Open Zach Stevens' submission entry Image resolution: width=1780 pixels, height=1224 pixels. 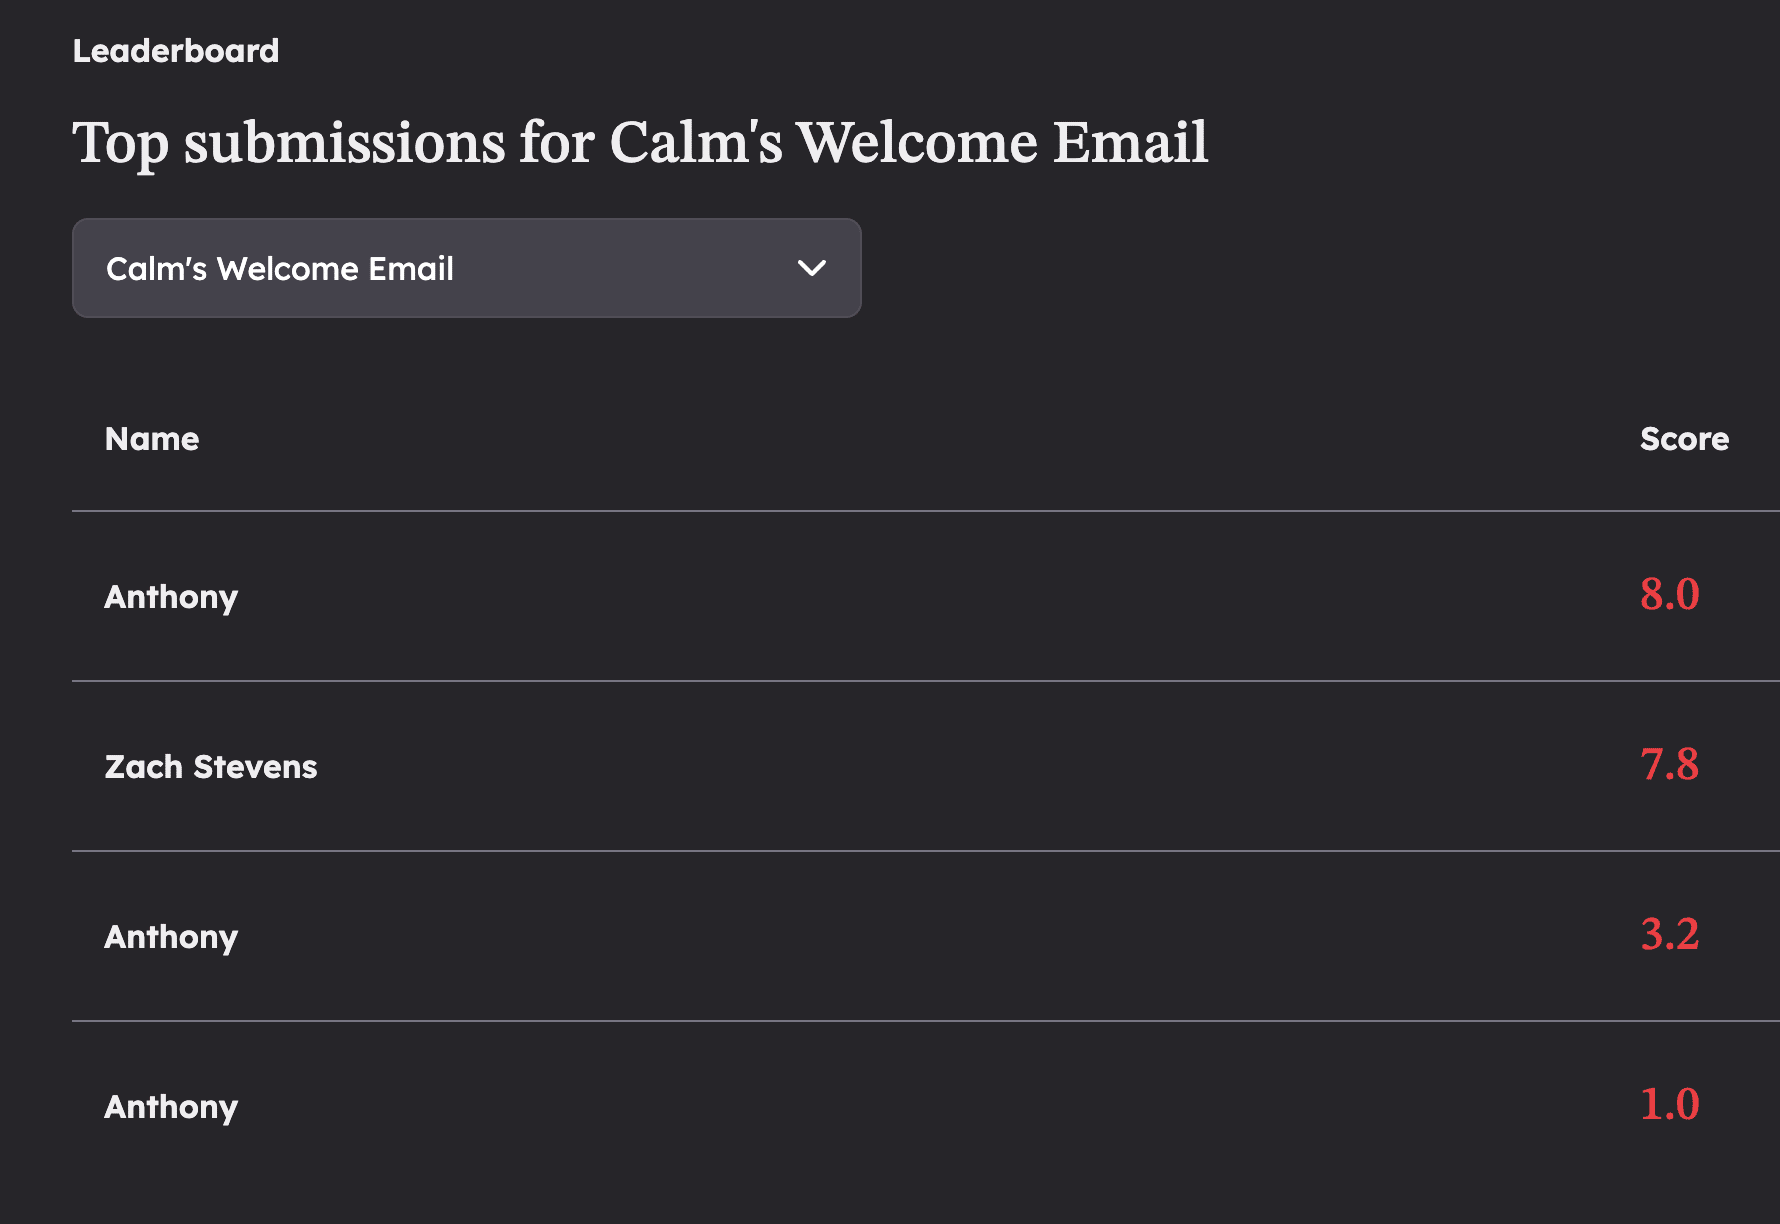tap(926, 766)
